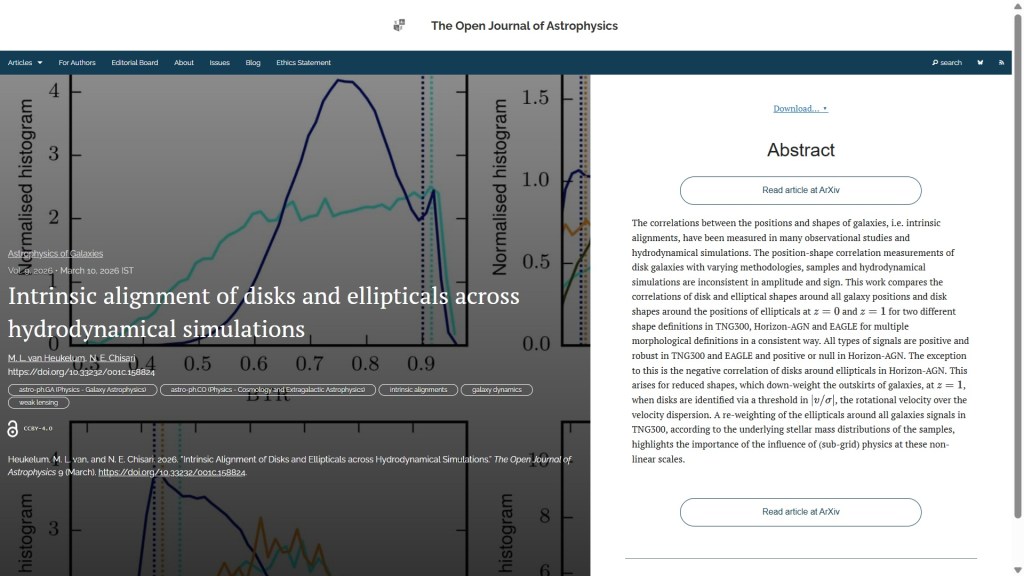Select the weak lensing tag
Screen dimensions: 1024x576
(x=39, y=402)
